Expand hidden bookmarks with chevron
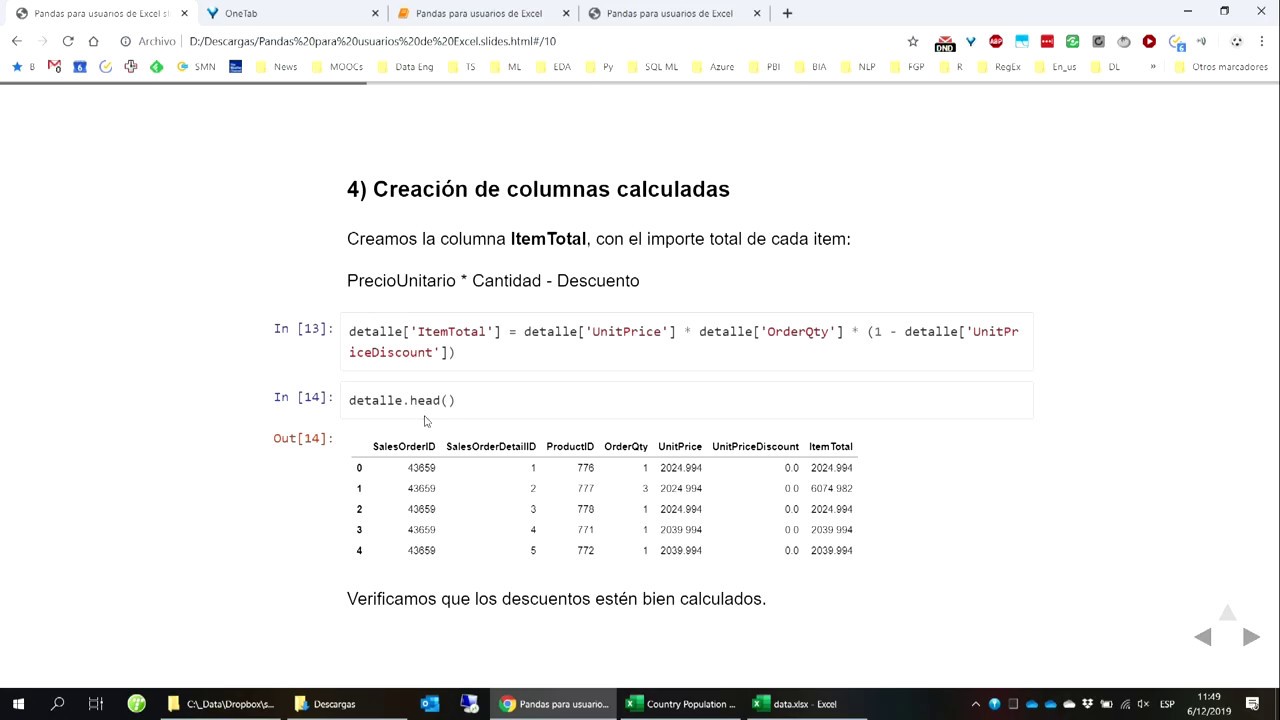The image size is (1280, 720). tap(1153, 67)
